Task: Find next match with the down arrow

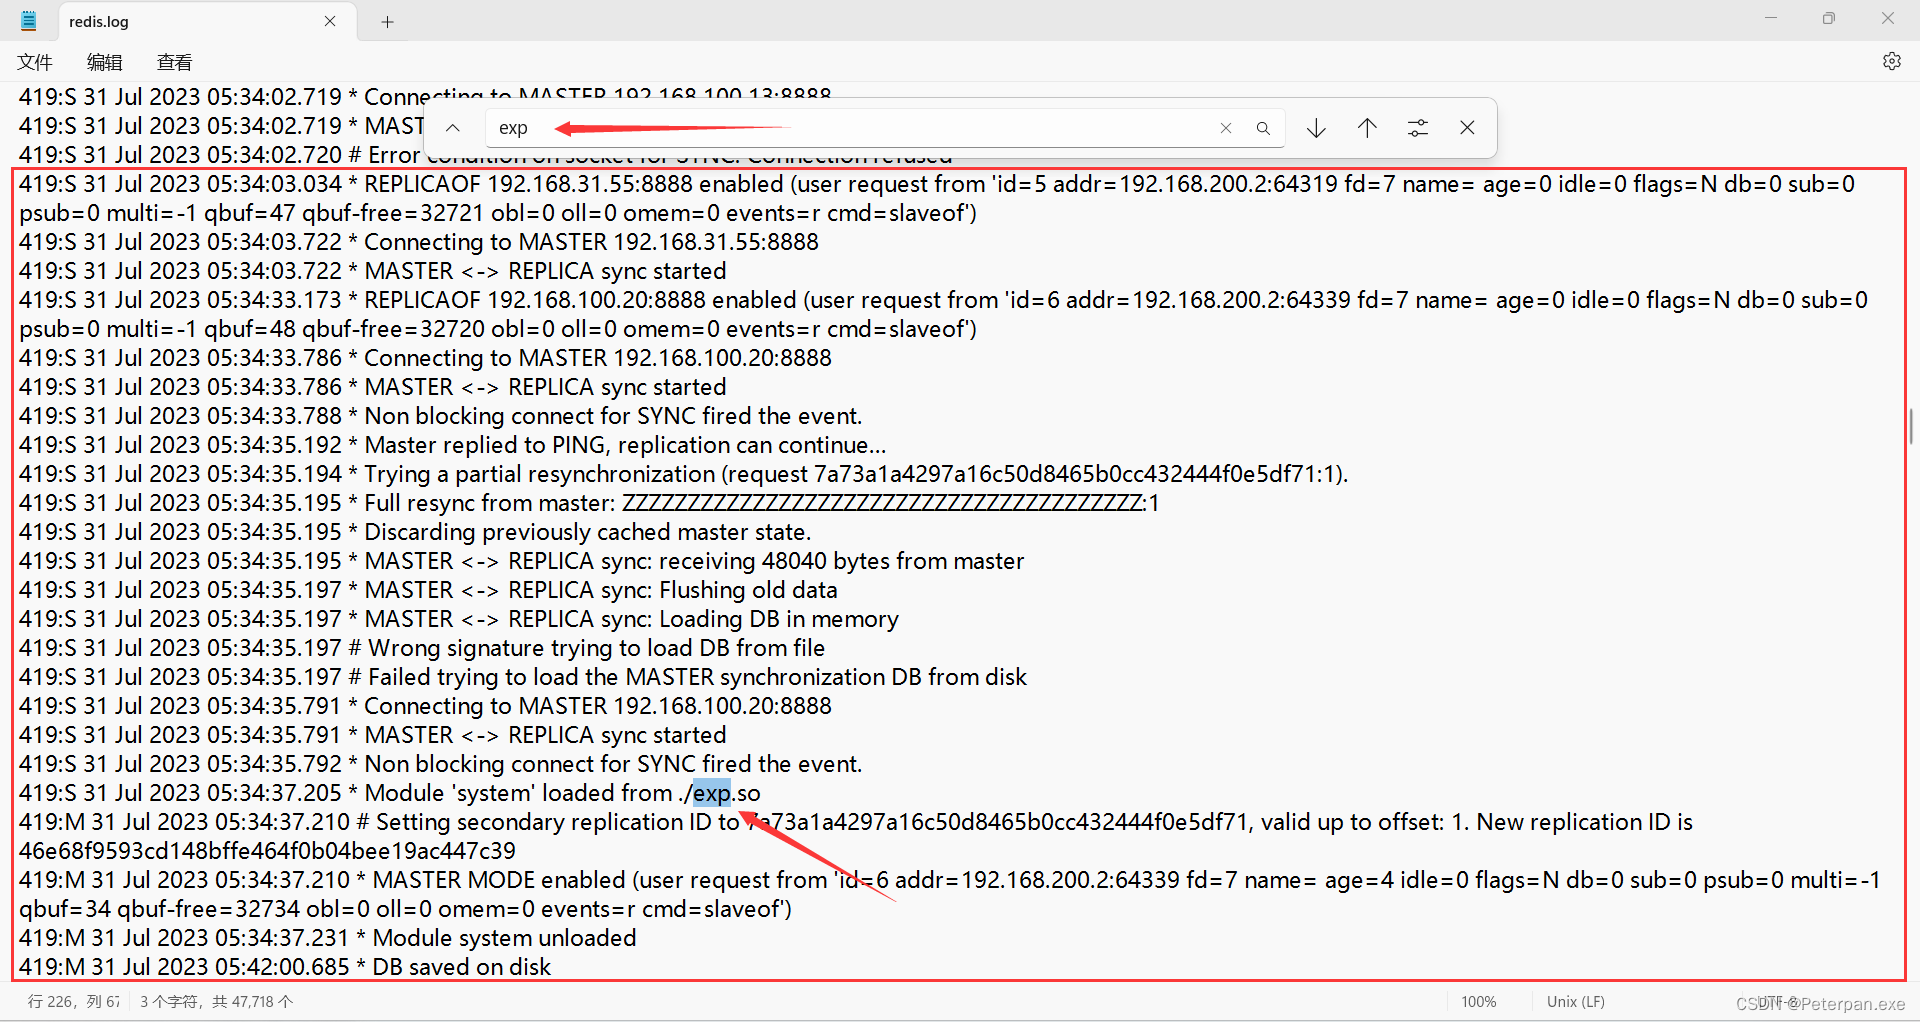Action: click(1316, 128)
